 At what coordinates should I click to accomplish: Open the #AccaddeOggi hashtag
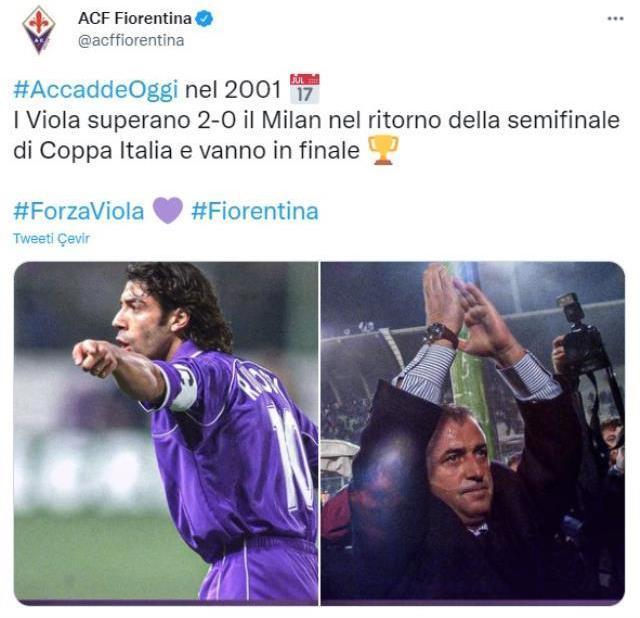[96, 89]
